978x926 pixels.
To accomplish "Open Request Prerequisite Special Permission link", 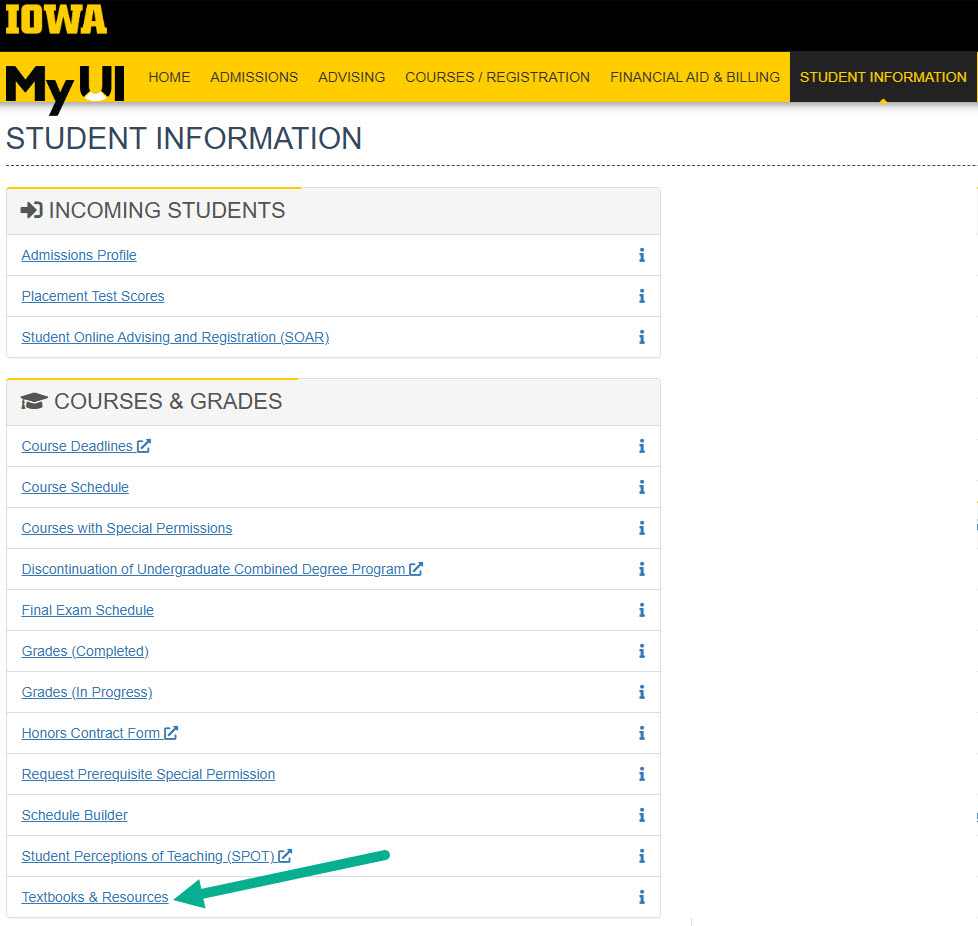I will click(148, 774).
